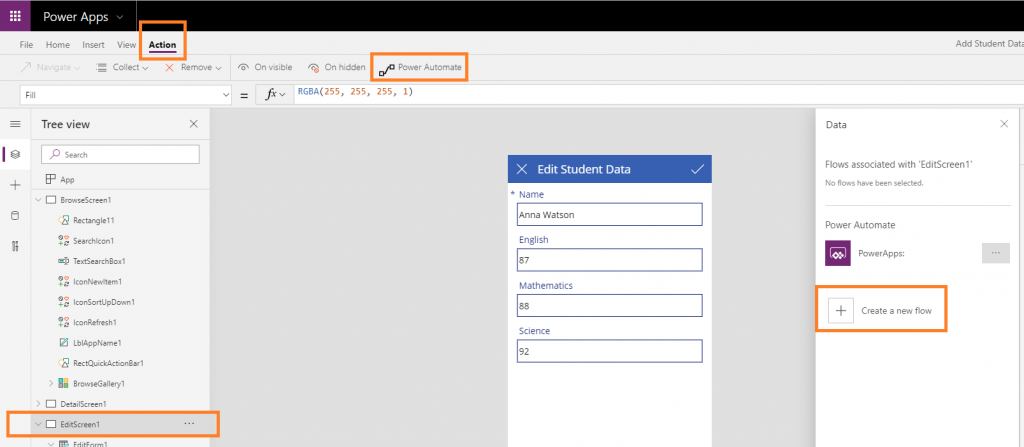Screen dimensions: 1024x447
Task: Open the app launcher waffle icon
Action: point(15,16)
